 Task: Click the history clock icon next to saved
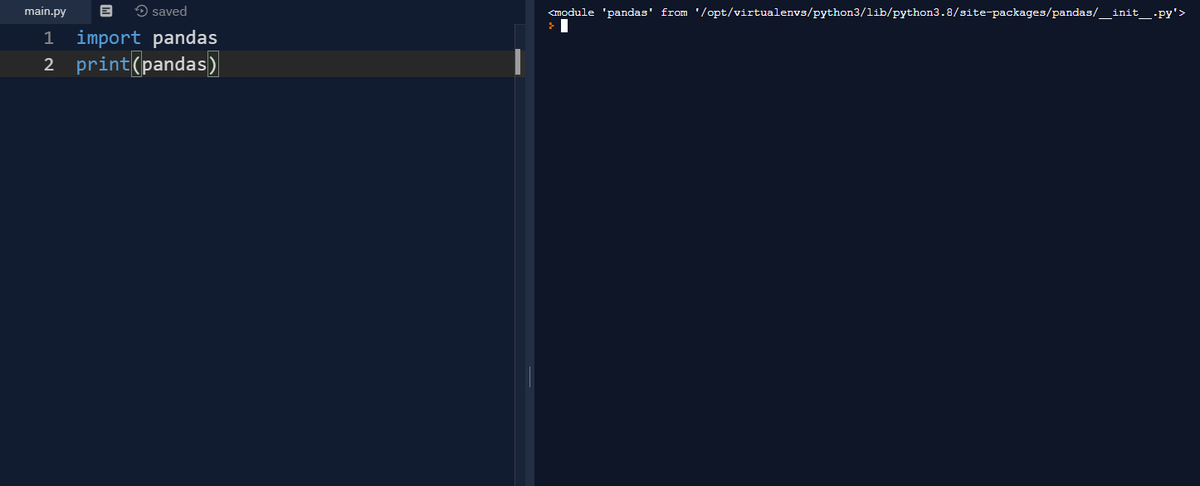[x=141, y=12]
